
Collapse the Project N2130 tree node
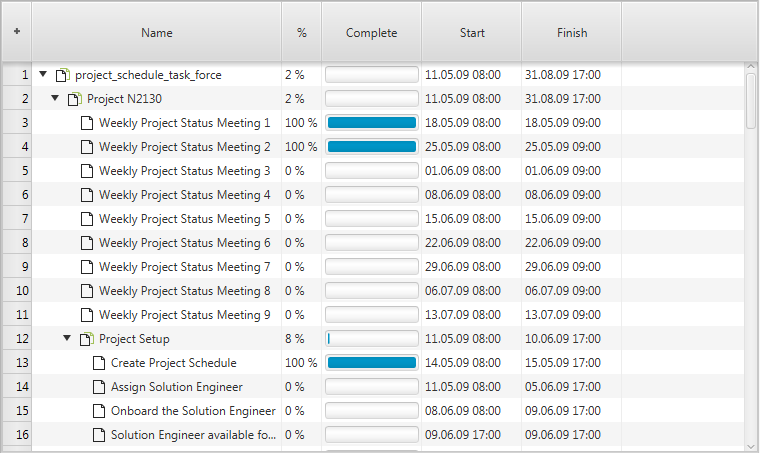pos(55,98)
